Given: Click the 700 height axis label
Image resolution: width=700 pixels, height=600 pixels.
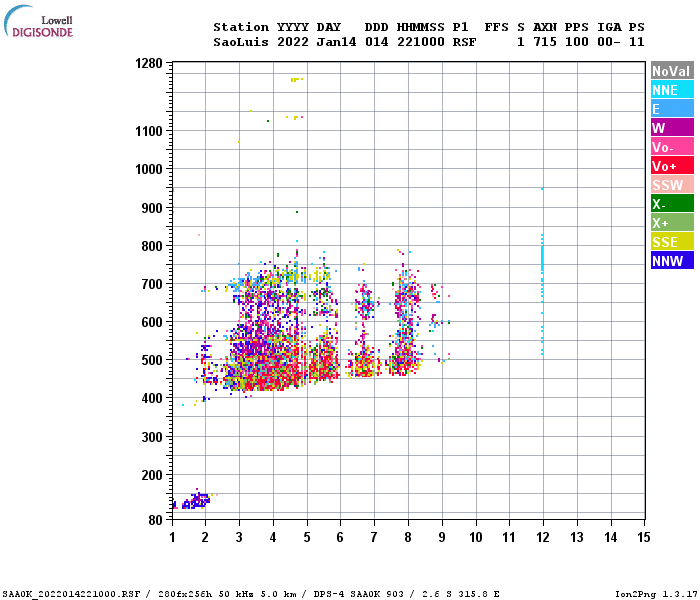Looking at the screenshot, I should [152, 284].
